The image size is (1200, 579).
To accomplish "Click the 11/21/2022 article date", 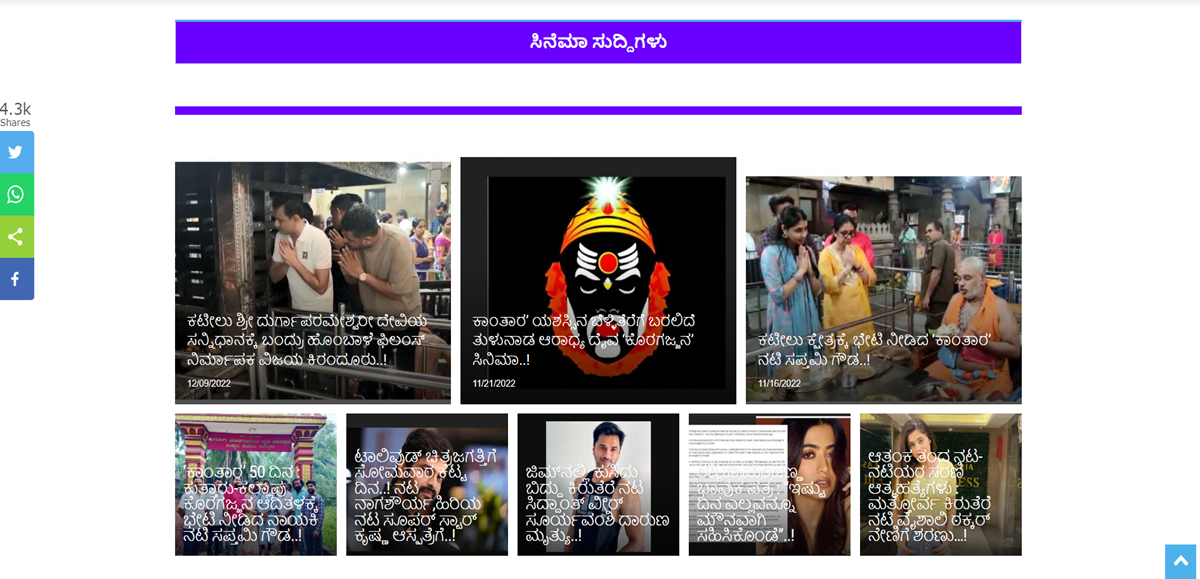I will click(494, 383).
